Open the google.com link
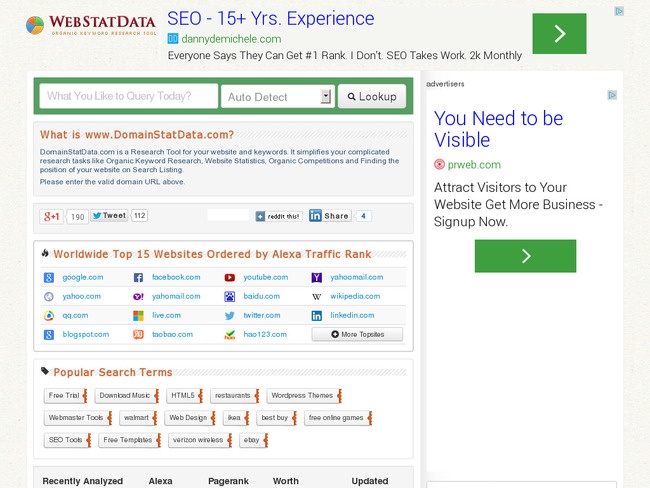 83,277
